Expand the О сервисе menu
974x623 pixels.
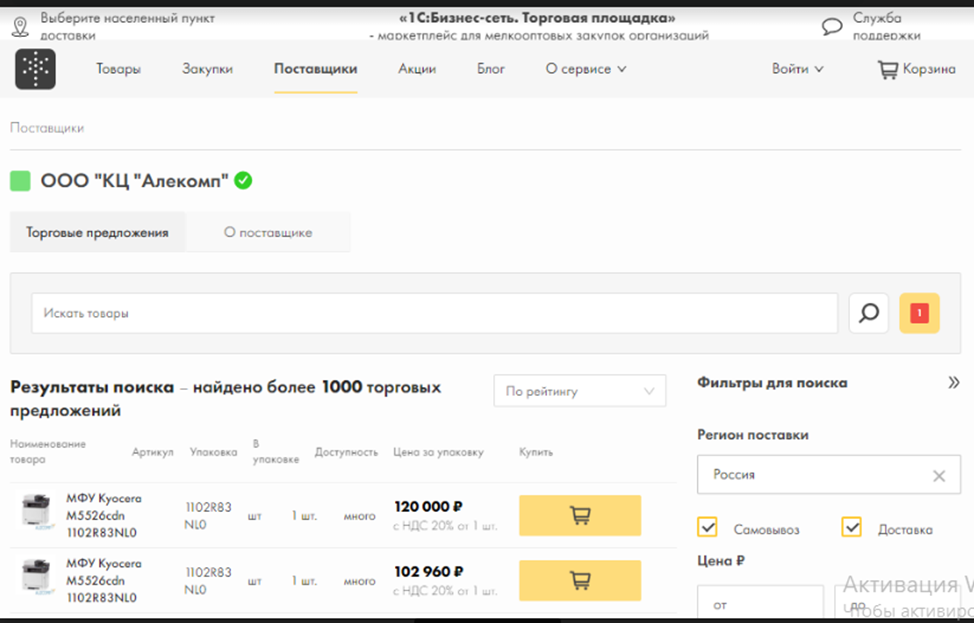[x=586, y=69]
